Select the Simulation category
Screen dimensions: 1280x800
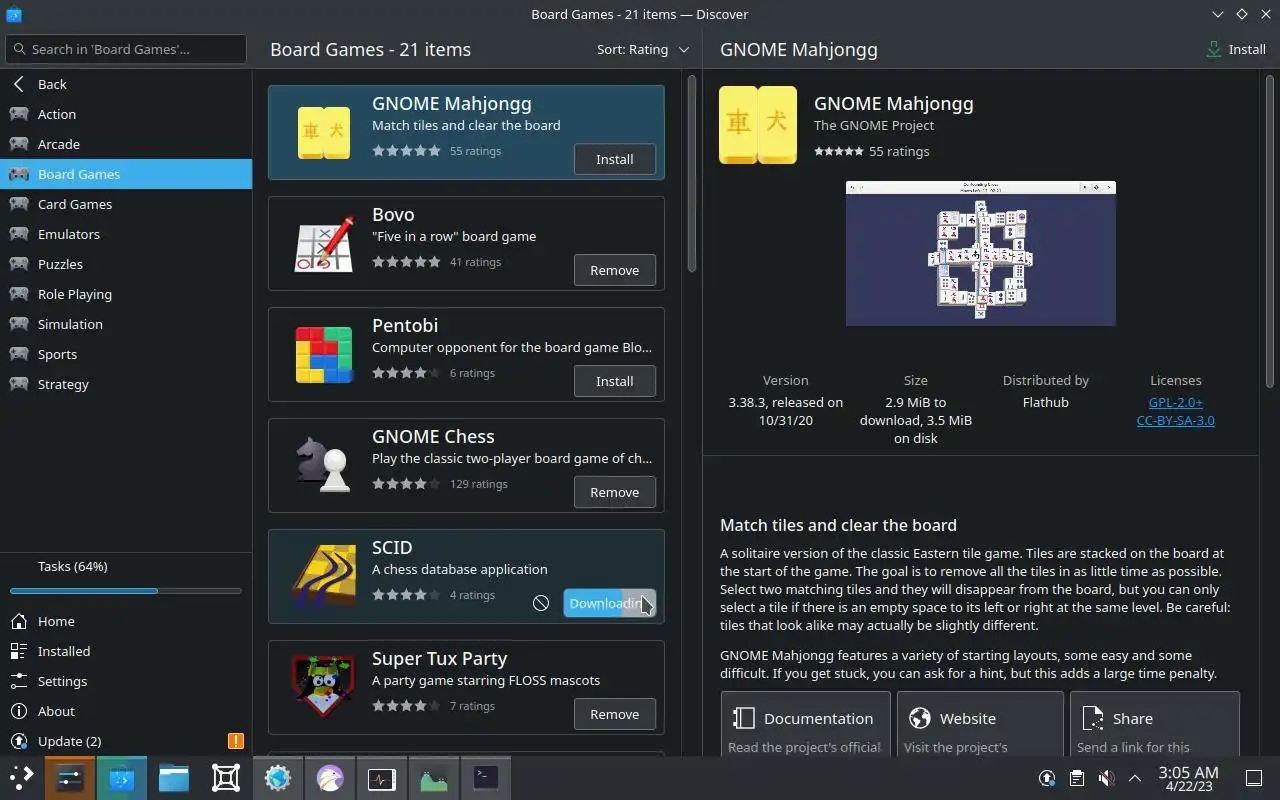click(x=126, y=324)
